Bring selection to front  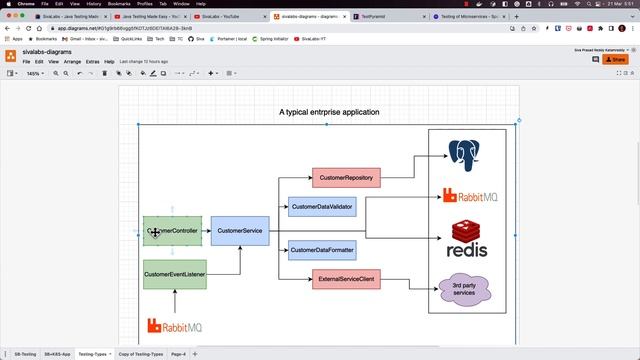(x=119, y=73)
